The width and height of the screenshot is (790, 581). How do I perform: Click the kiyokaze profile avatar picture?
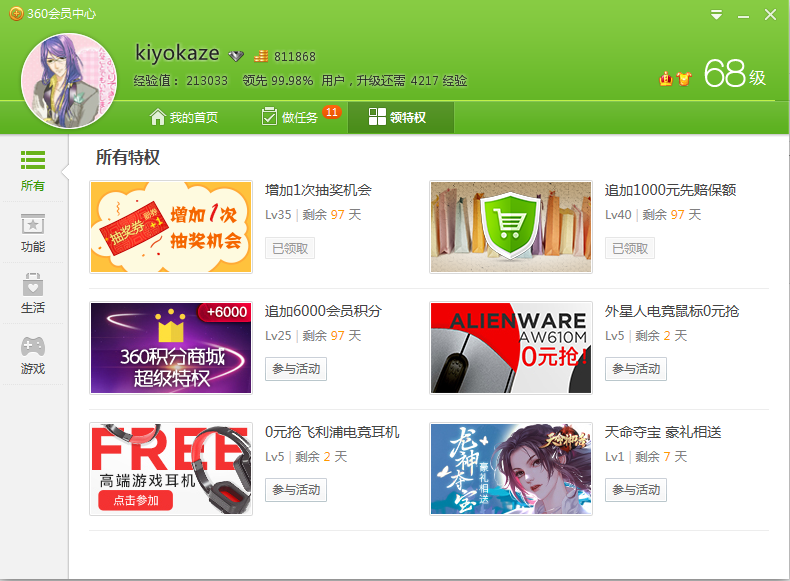[x=69, y=81]
